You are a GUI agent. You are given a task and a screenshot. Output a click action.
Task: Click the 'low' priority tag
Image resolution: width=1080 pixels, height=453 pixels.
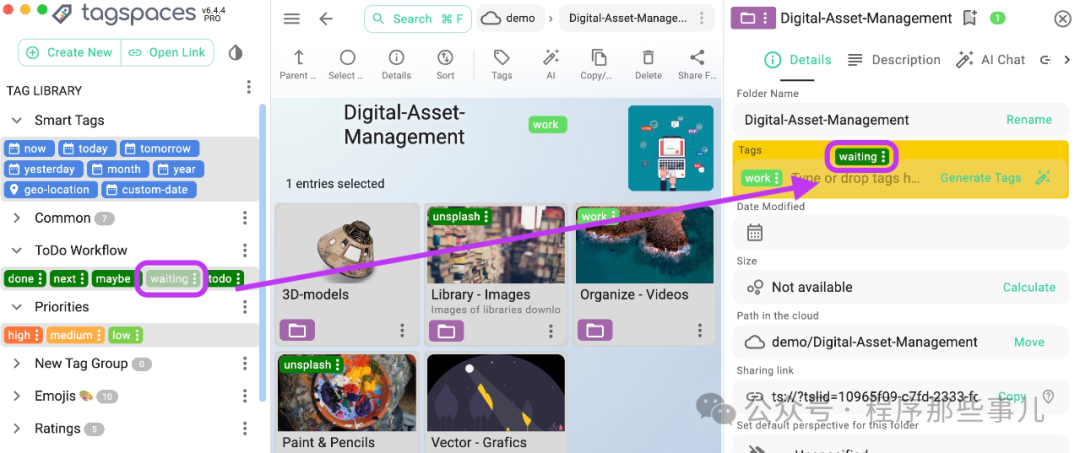(x=125, y=335)
